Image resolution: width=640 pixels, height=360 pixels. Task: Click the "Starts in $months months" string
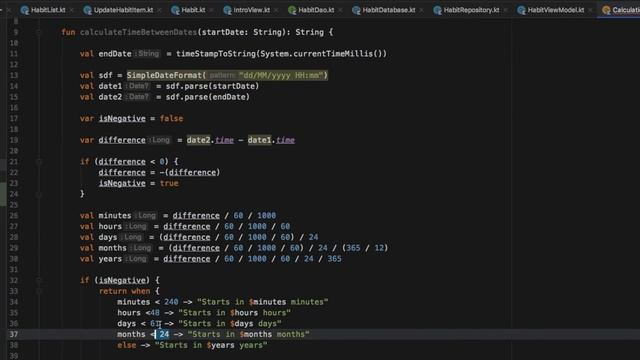(249, 334)
